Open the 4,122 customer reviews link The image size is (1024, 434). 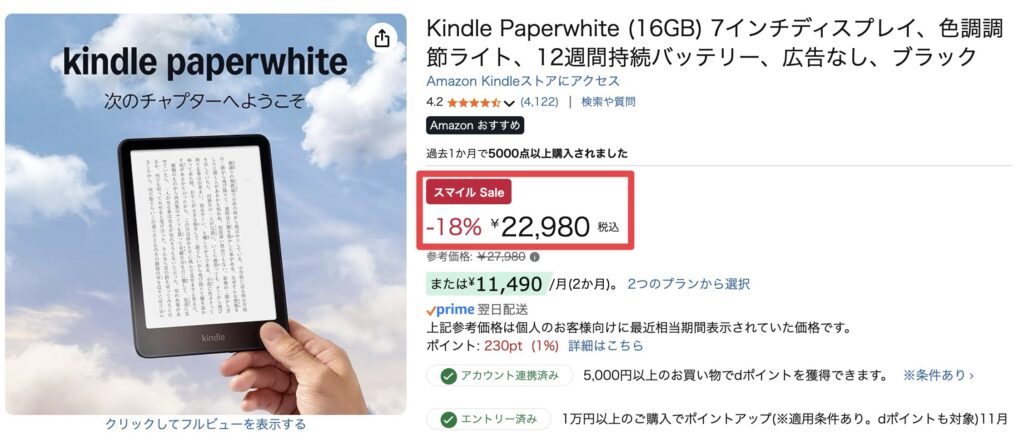click(540, 102)
